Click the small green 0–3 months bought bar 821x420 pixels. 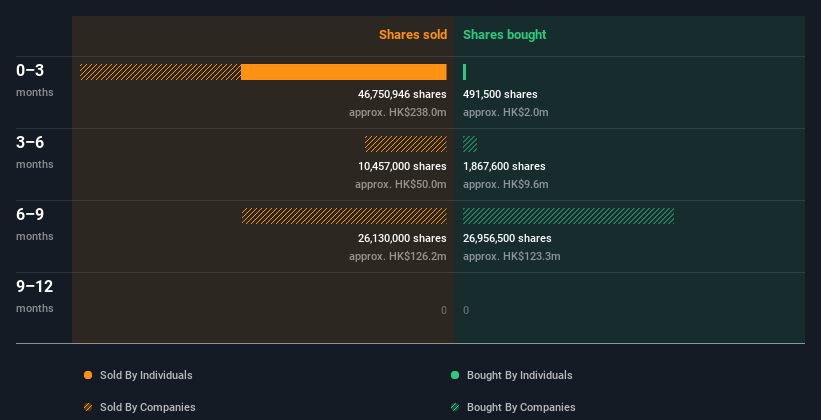(464, 72)
